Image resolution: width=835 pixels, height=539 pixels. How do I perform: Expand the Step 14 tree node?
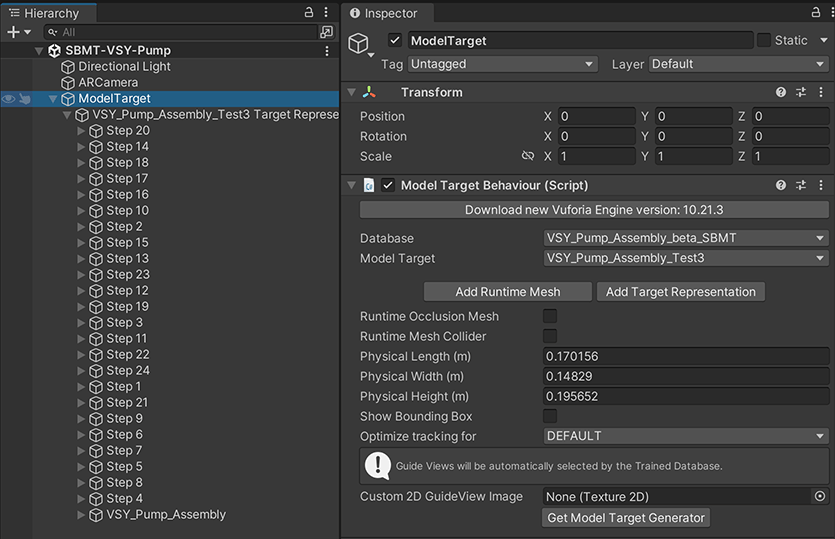coord(80,147)
